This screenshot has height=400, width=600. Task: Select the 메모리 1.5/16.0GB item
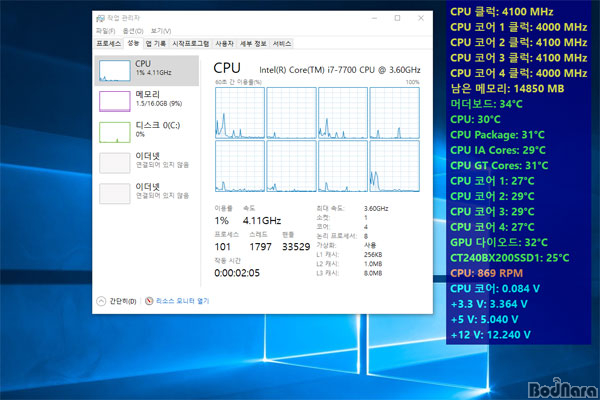[x=147, y=101]
